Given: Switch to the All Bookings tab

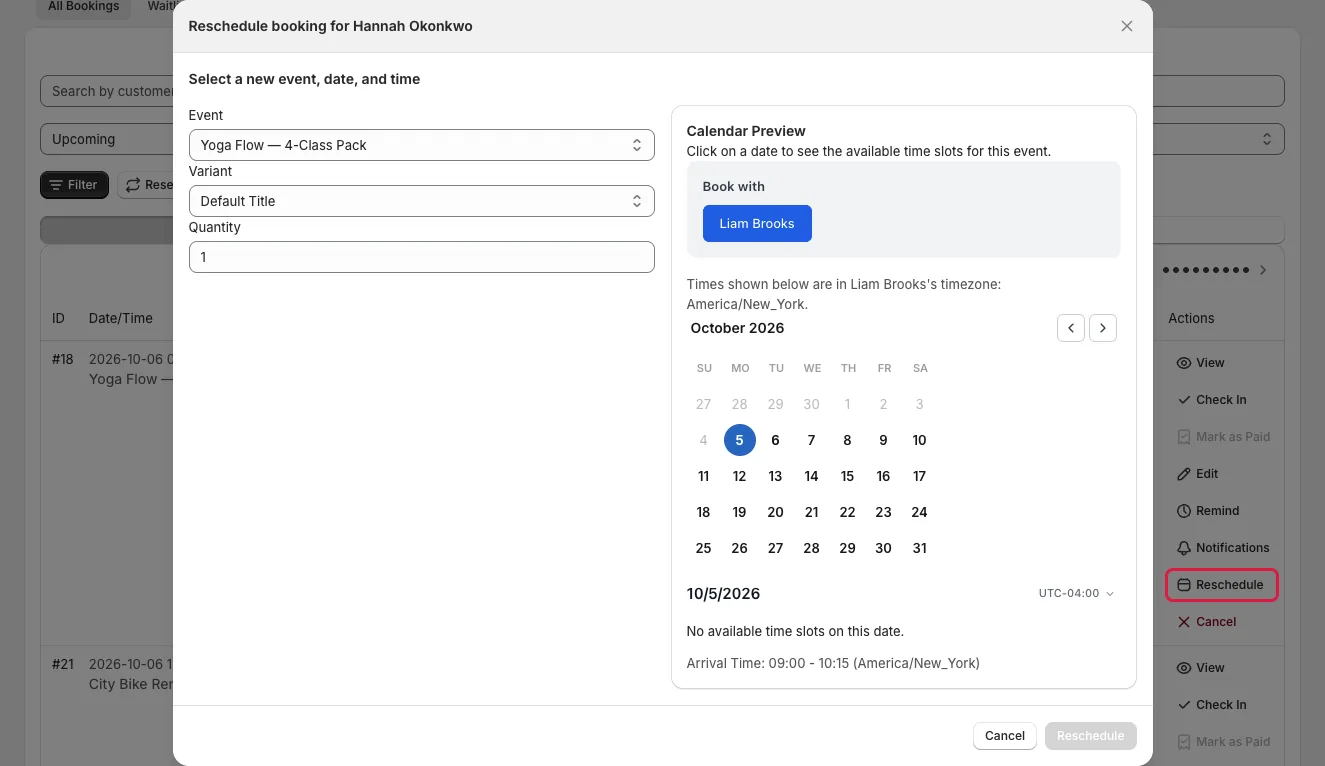Looking at the screenshot, I should (x=84, y=7).
